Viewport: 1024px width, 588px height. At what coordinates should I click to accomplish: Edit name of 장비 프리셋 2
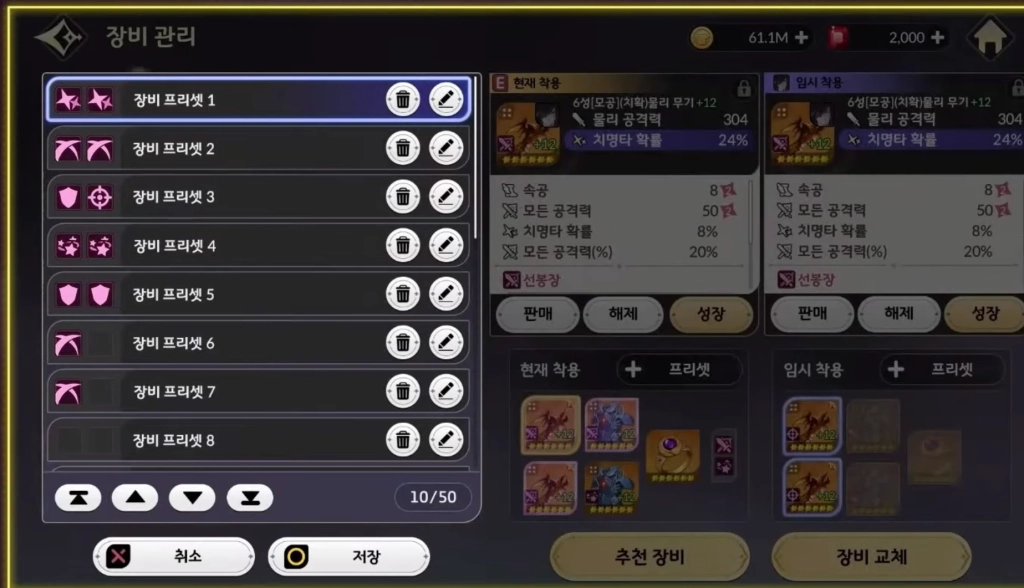coord(446,148)
